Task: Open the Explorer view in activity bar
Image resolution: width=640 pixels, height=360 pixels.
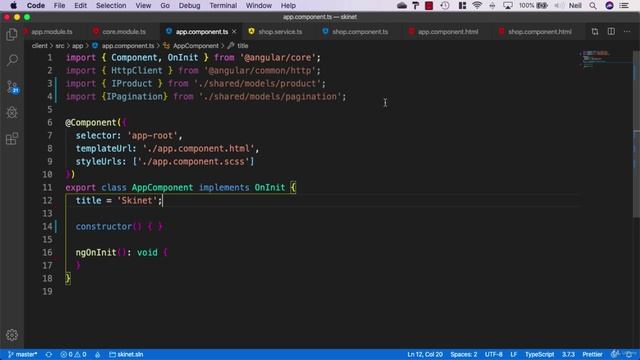Action: click(x=12, y=35)
